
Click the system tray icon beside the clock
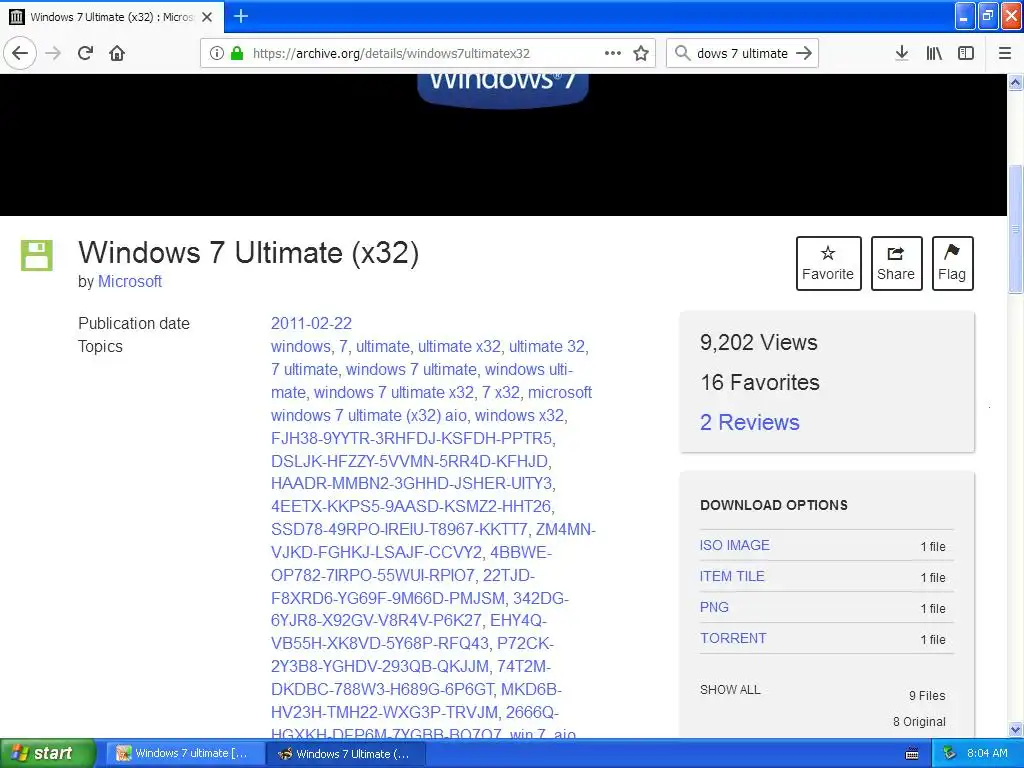950,753
